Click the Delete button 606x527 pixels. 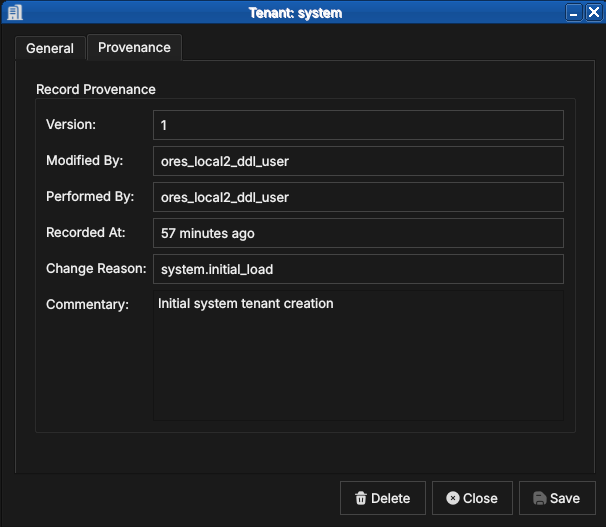(x=383, y=498)
